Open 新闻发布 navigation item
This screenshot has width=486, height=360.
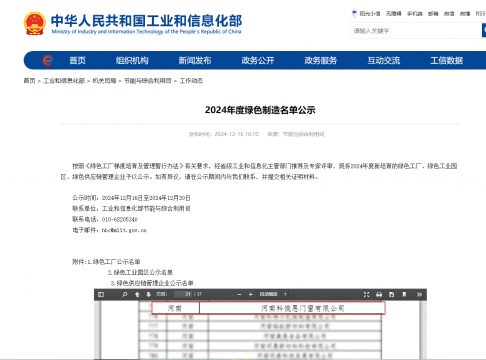(195, 60)
